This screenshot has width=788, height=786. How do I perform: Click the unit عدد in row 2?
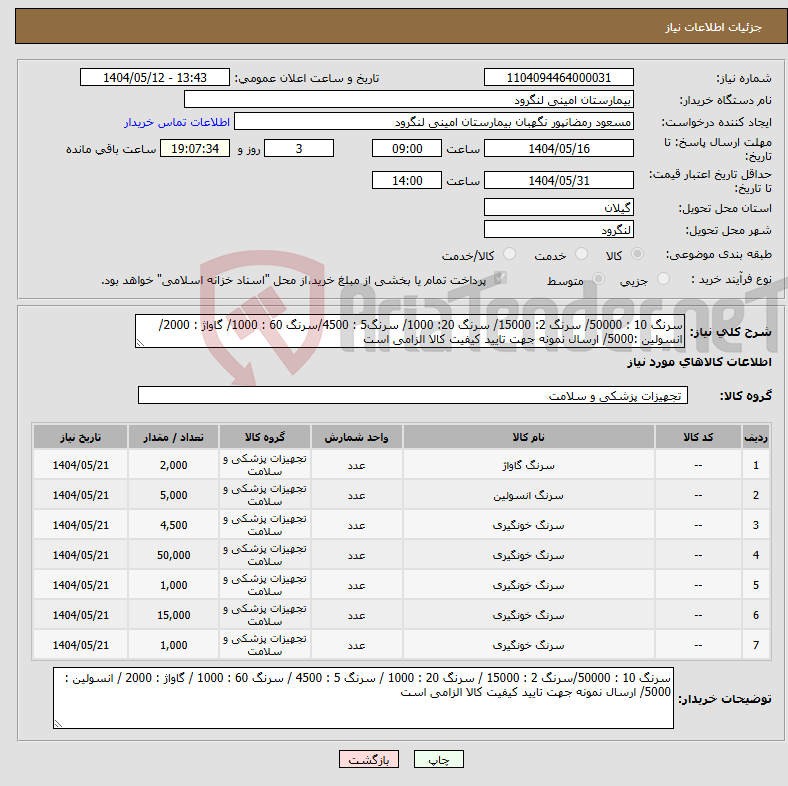tap(356, 495)
